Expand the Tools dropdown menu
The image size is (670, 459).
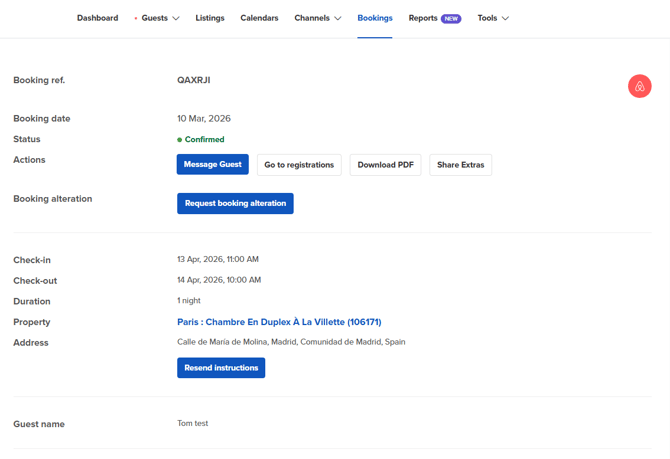tap(493, 18)
